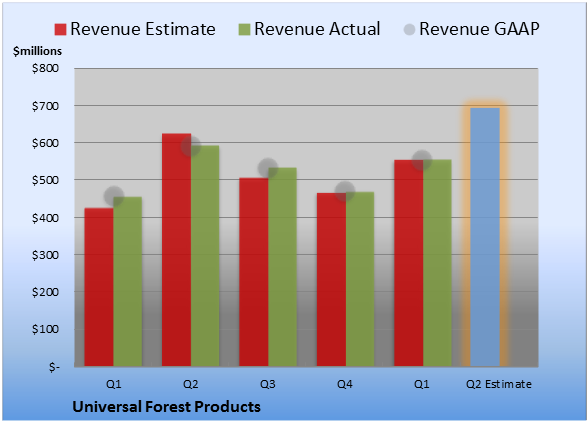Click the '$millions' axis unit label

click(38, 51)
